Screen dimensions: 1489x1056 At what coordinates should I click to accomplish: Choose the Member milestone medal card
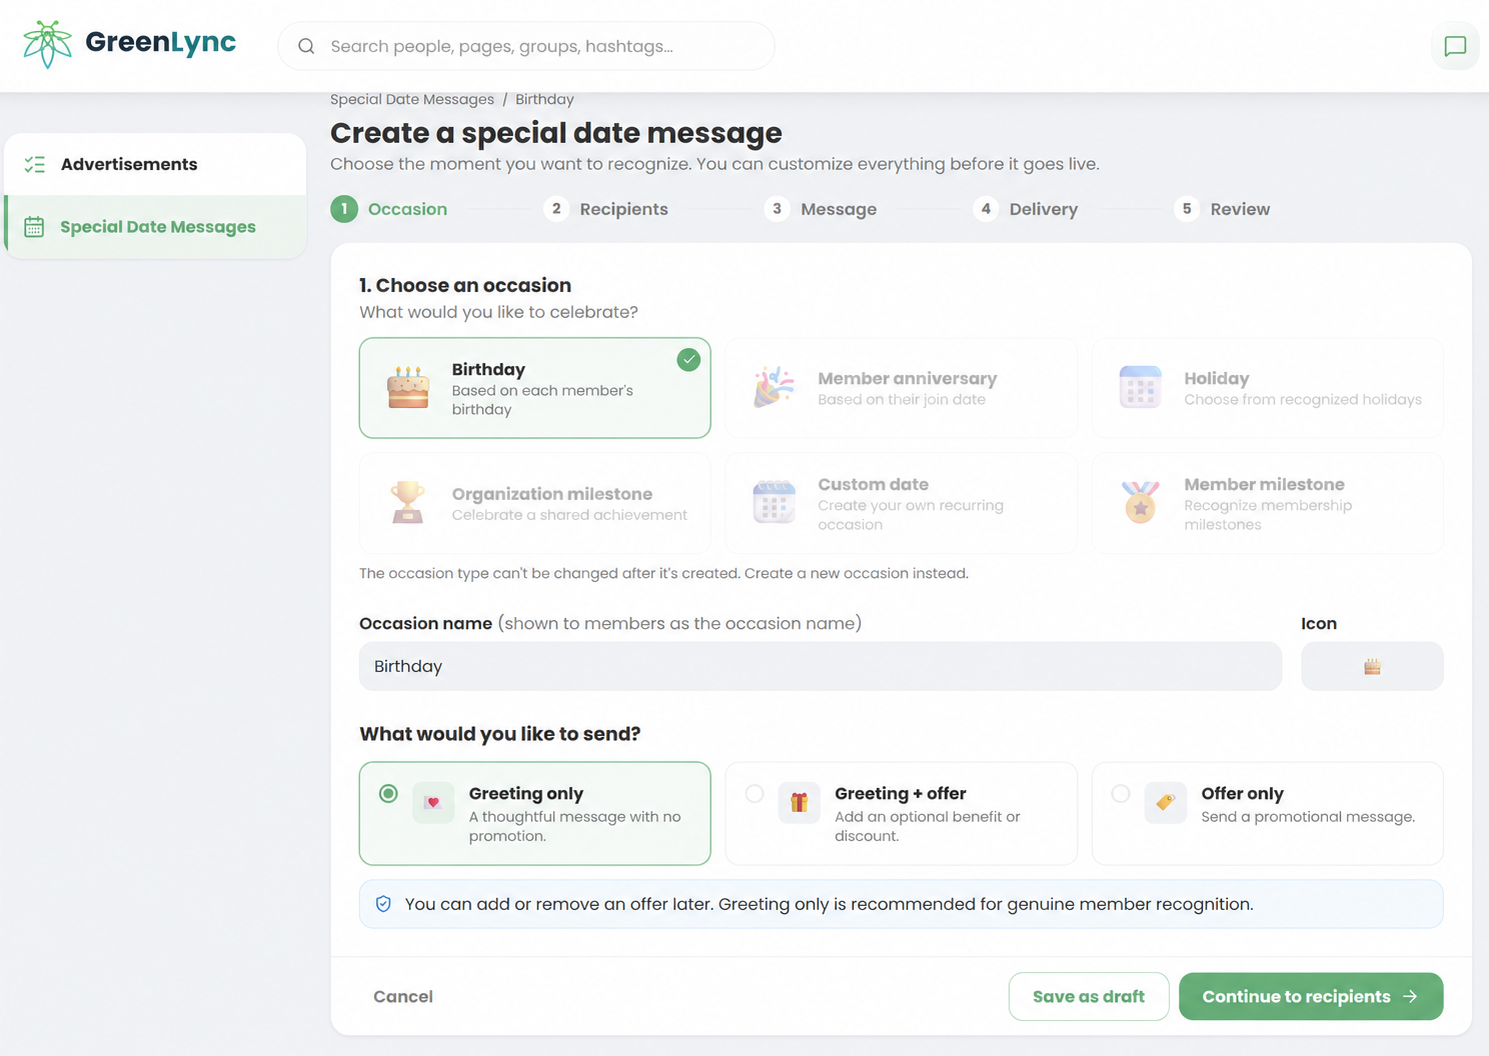coord(1267,503)
